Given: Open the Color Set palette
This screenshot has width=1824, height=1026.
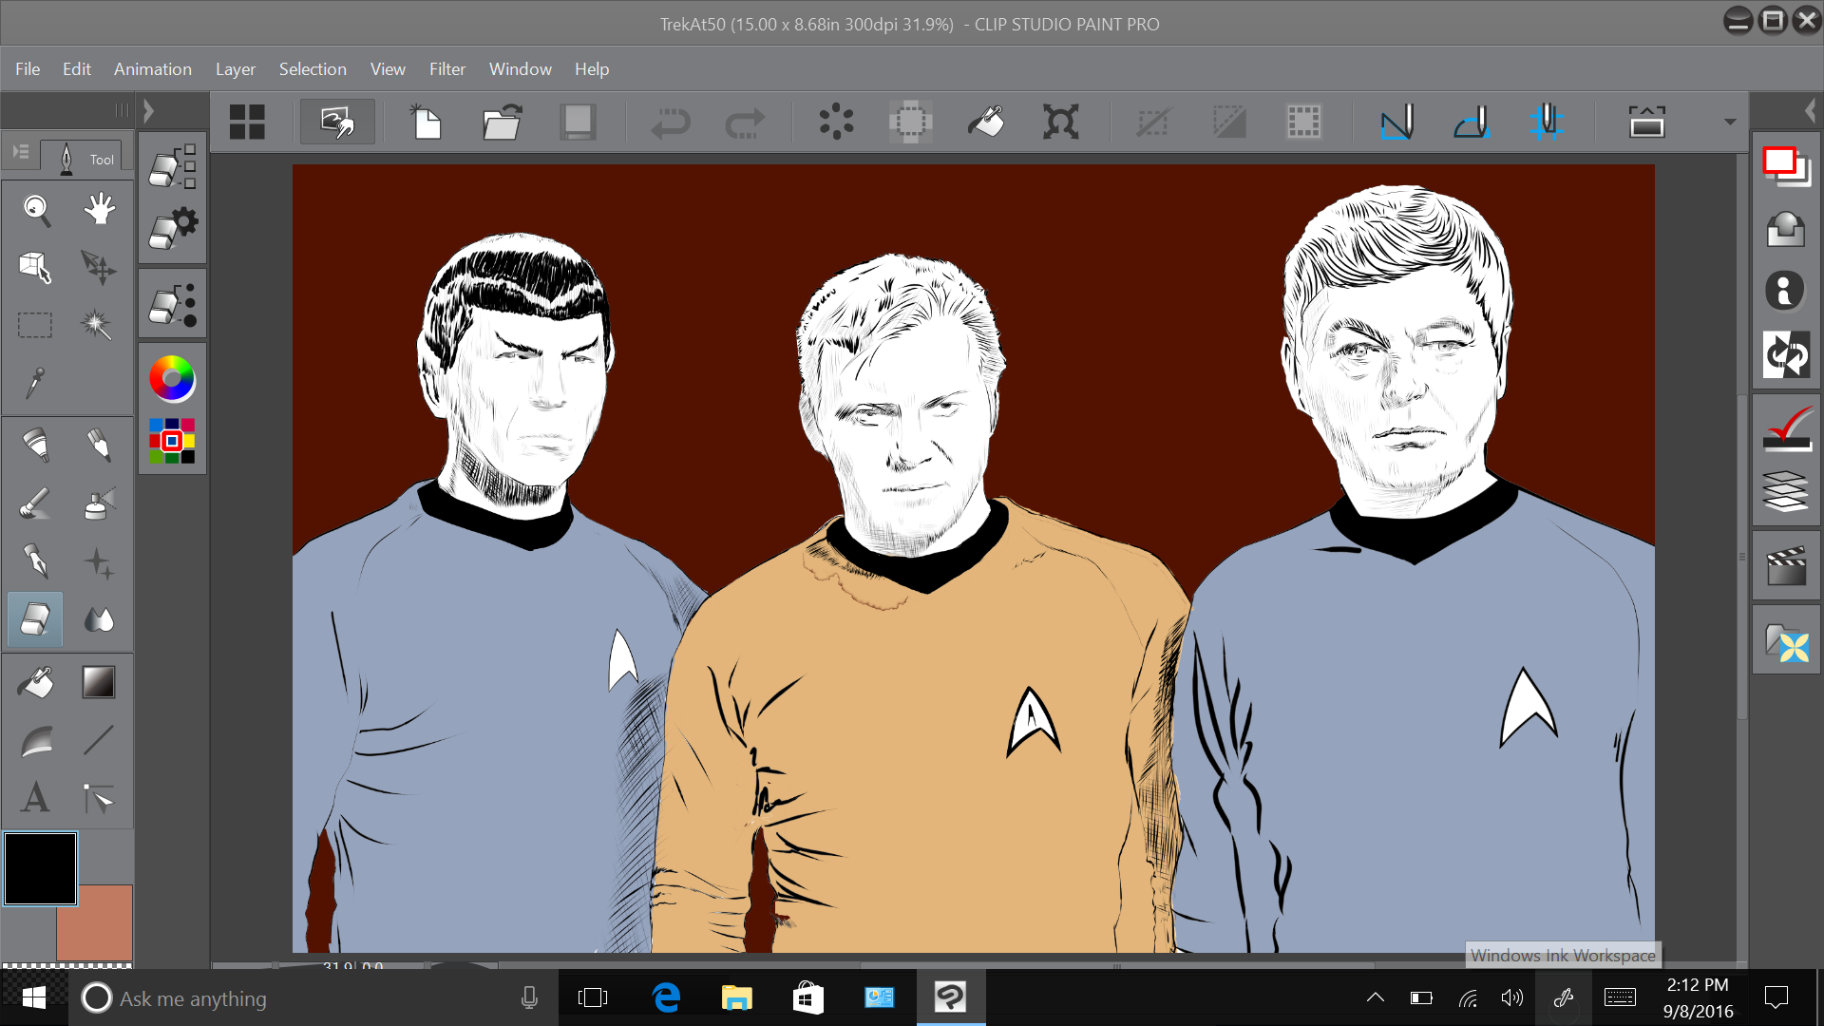Looking at the screenshot, I should (x=172, y=441).
